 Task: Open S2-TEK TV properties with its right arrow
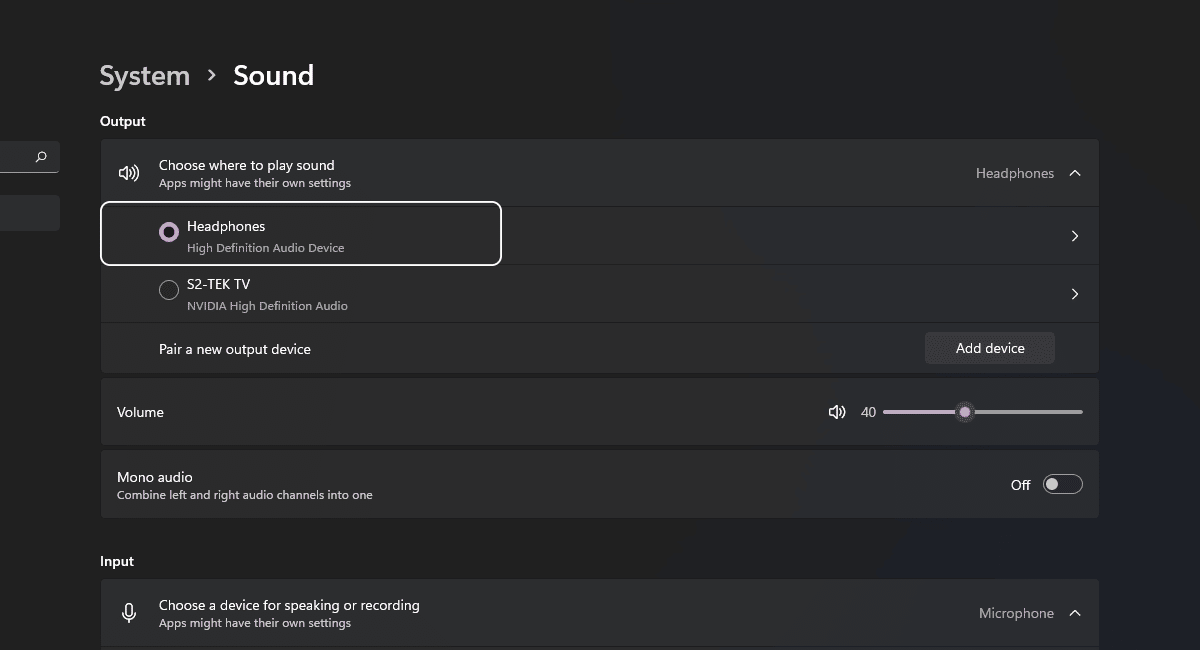click(1075, 294)
